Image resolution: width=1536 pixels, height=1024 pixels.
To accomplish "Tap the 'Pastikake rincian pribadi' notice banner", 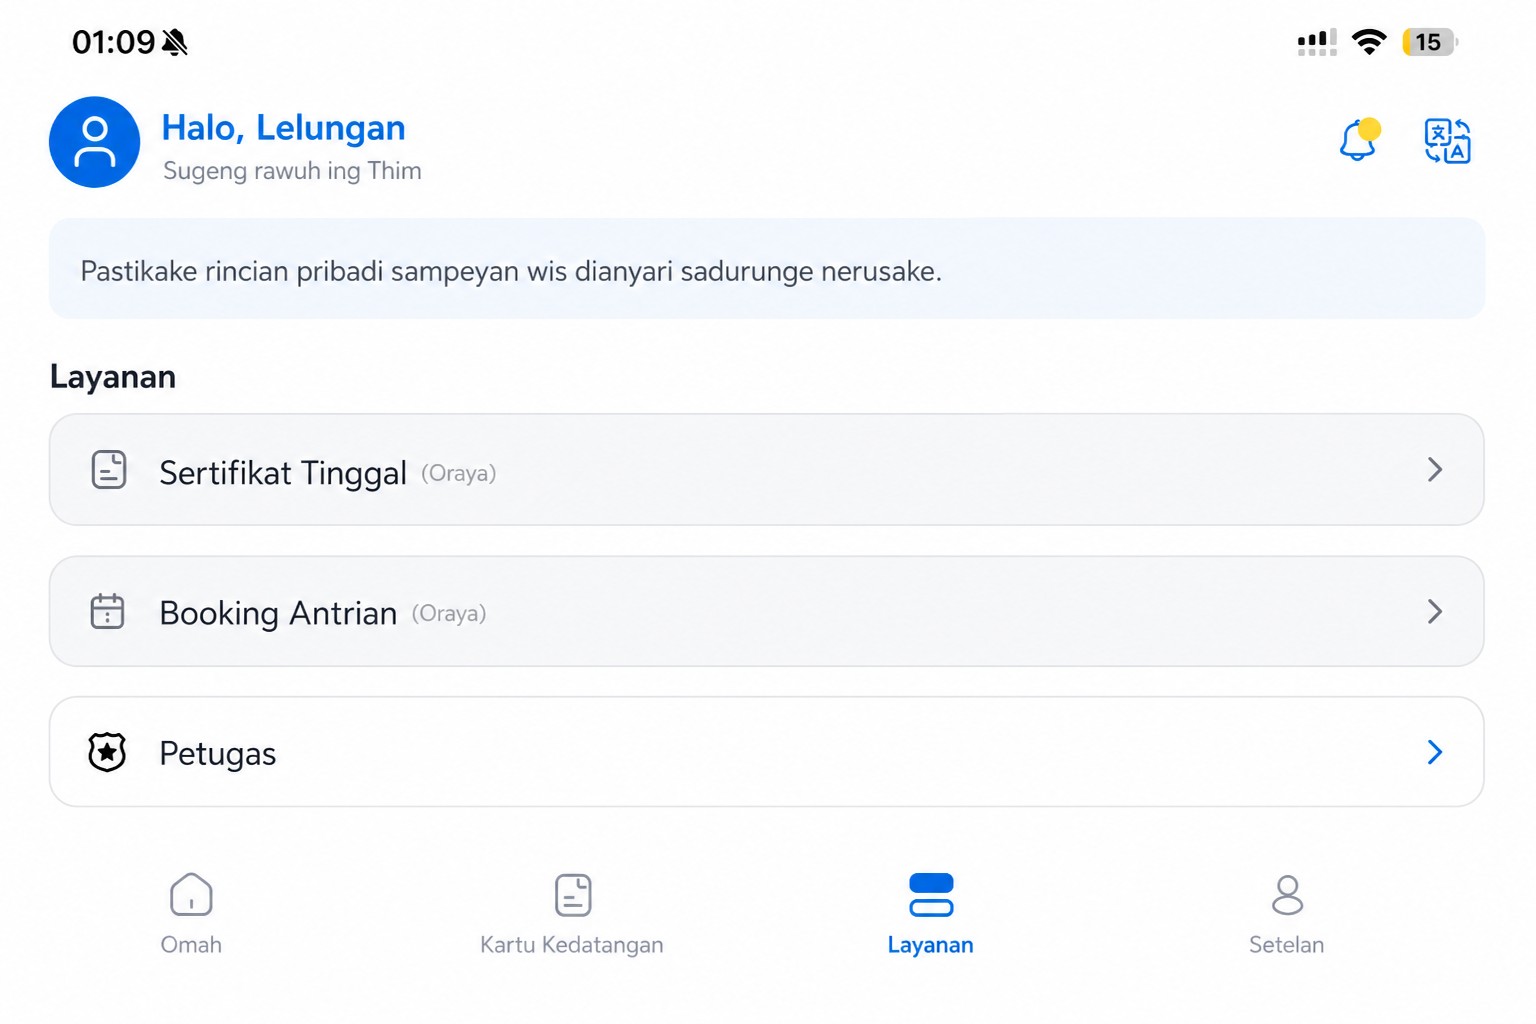I will pyautogui.click(x=767, y=269).
